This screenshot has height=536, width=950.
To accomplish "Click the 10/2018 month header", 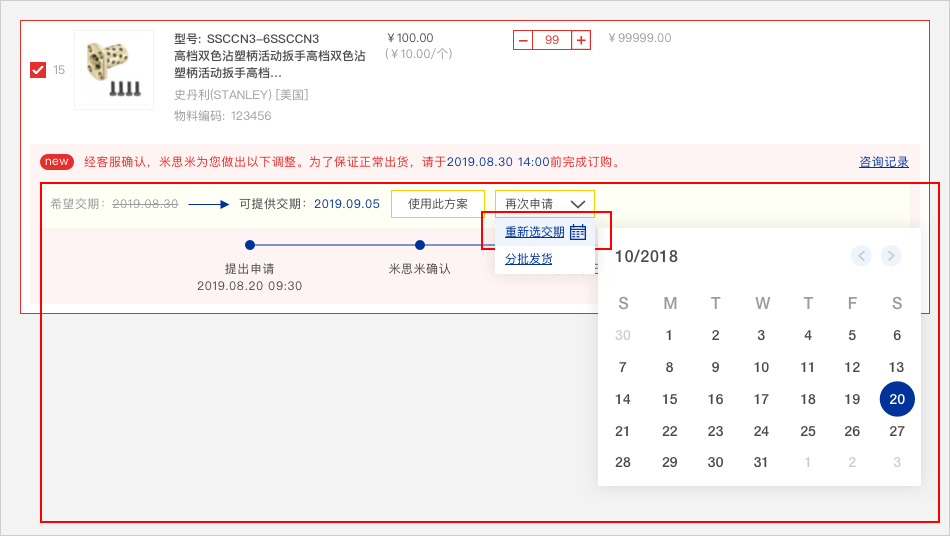I will click(x=646, y=257).
